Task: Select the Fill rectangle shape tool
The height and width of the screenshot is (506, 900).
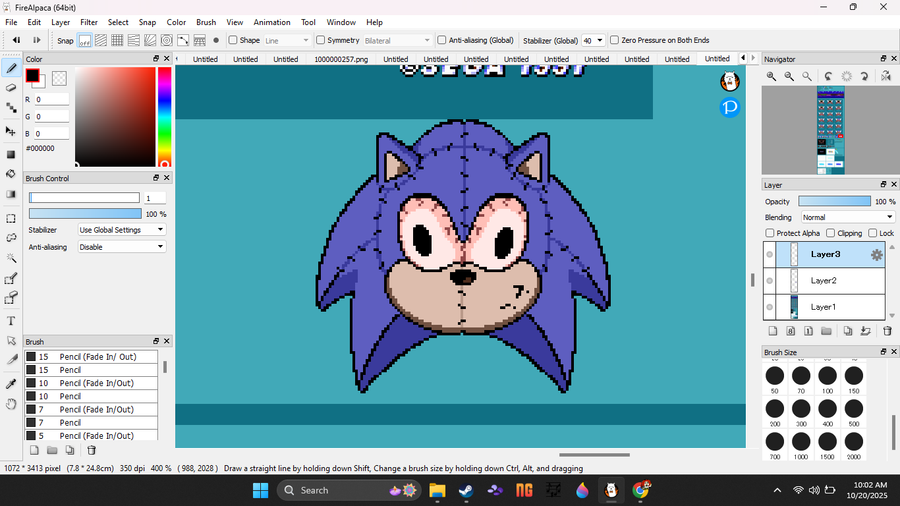Action: point(11,154)
